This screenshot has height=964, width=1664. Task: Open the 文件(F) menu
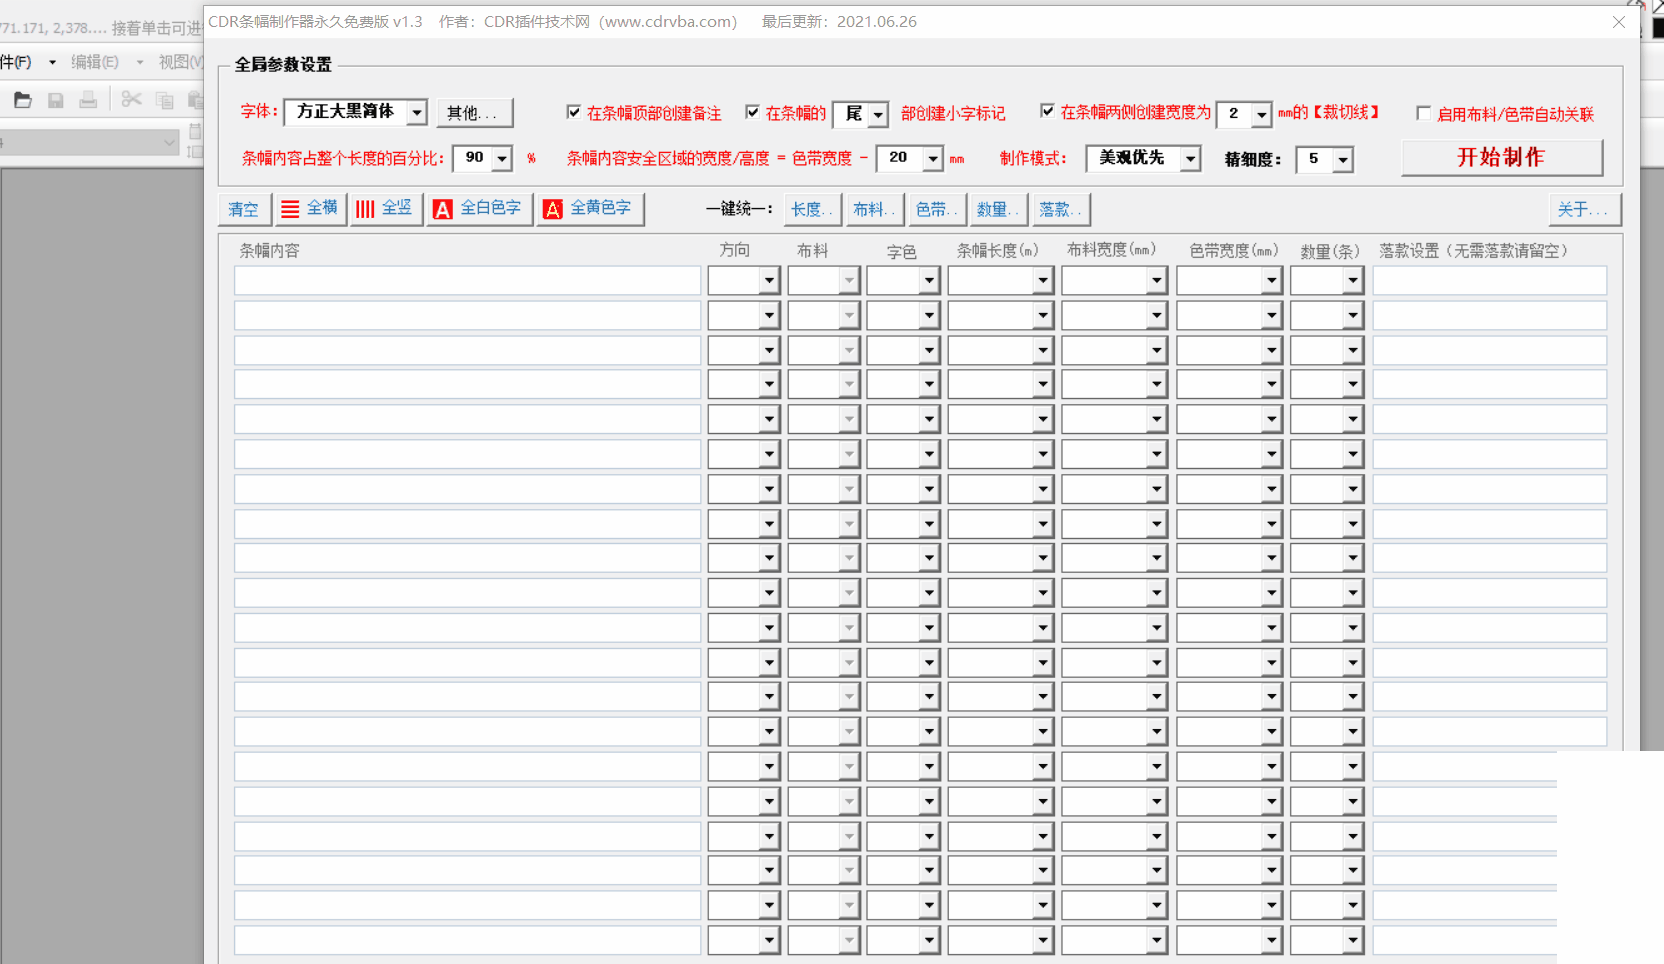pyautogui.click(x=16, y=62)
